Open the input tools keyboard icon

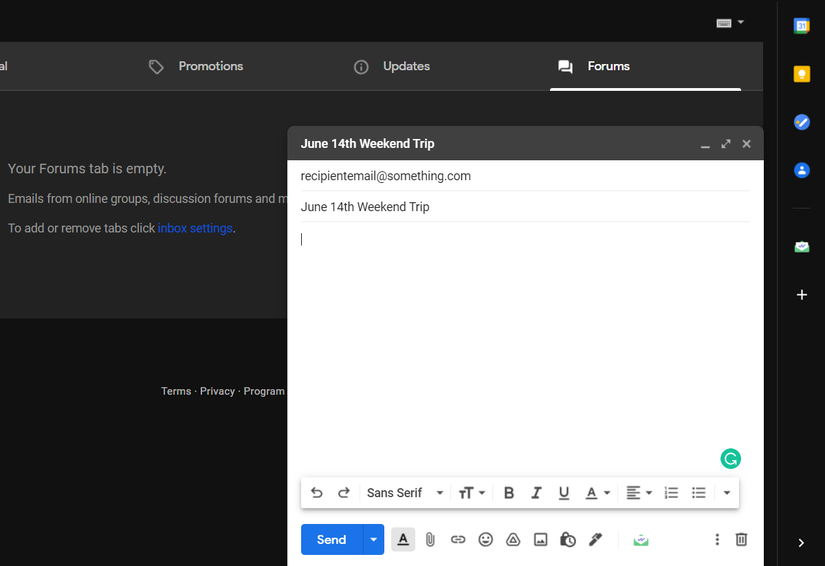[724, 23]
